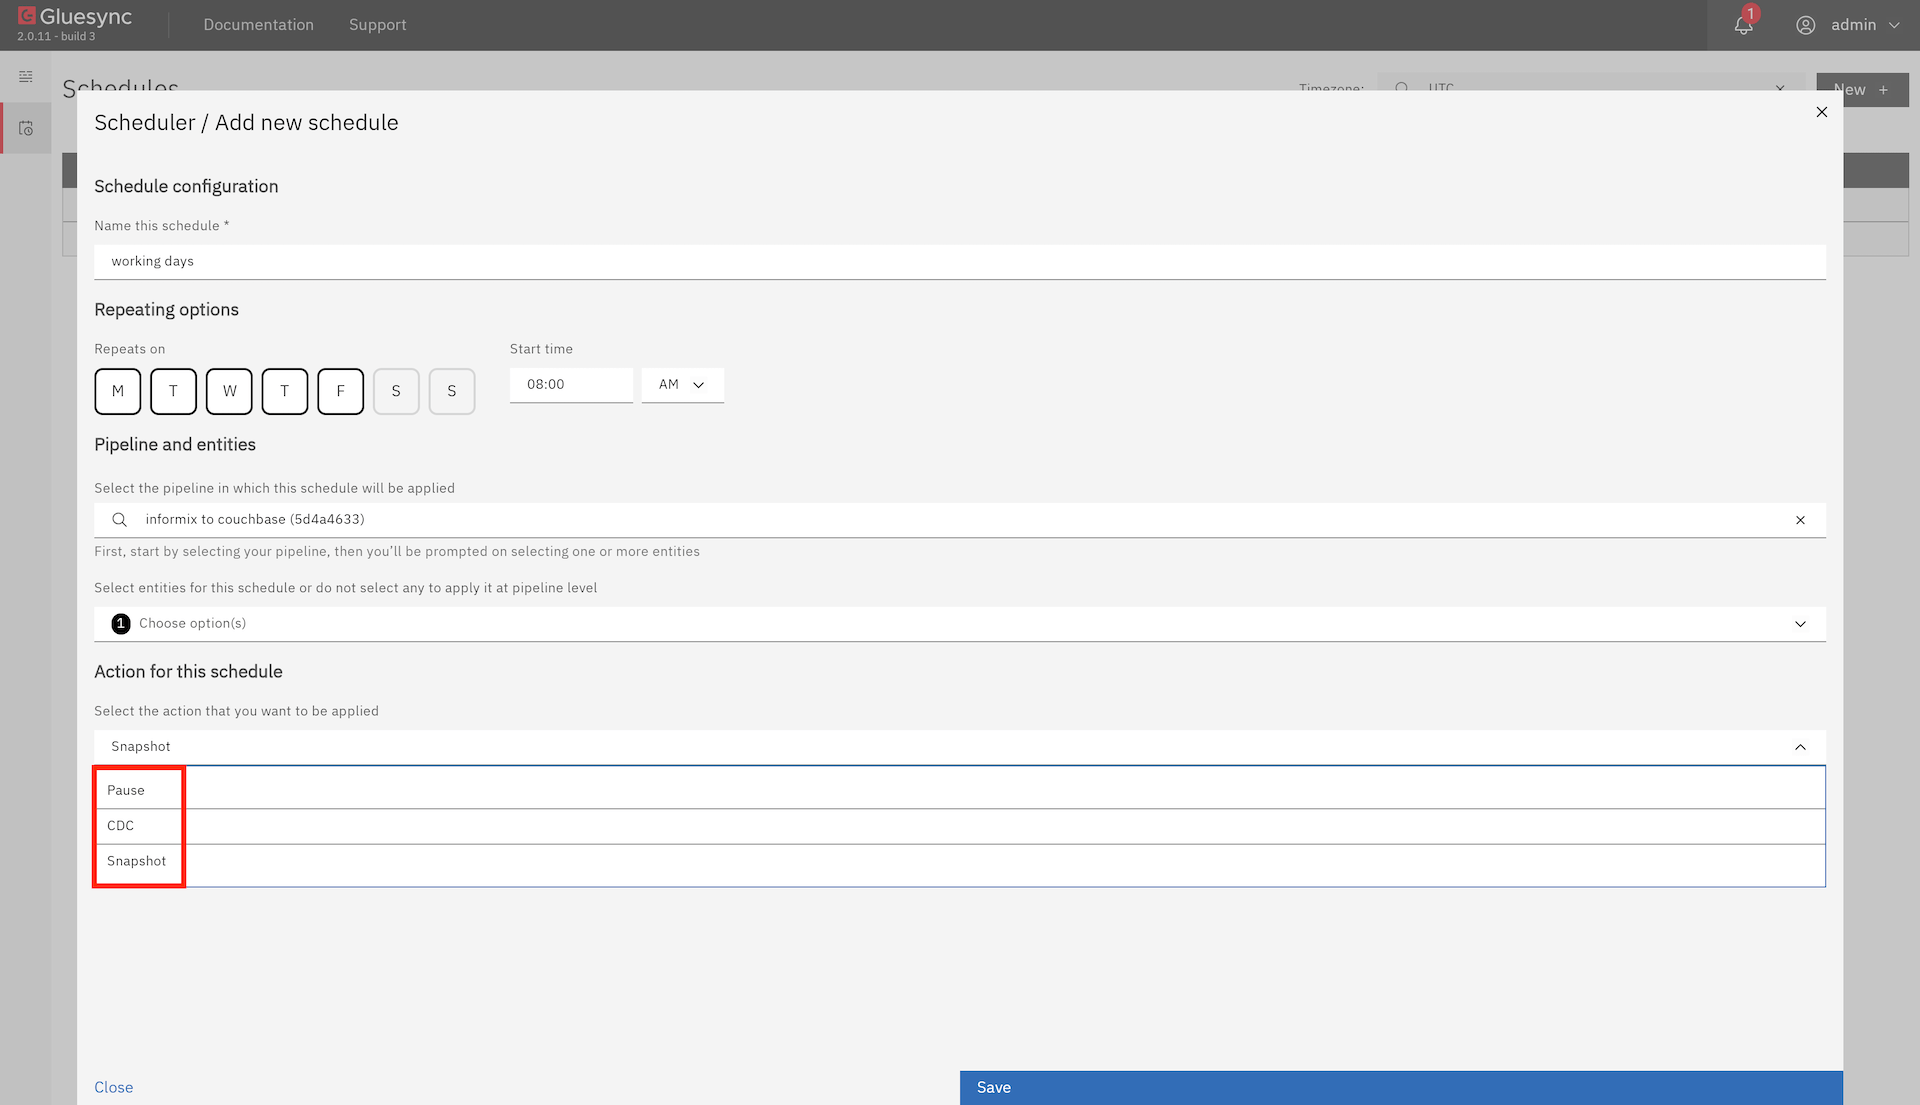Click the pipeline selection field
The height and width of the screenshot is (1105, 1920).
point(960,520)
